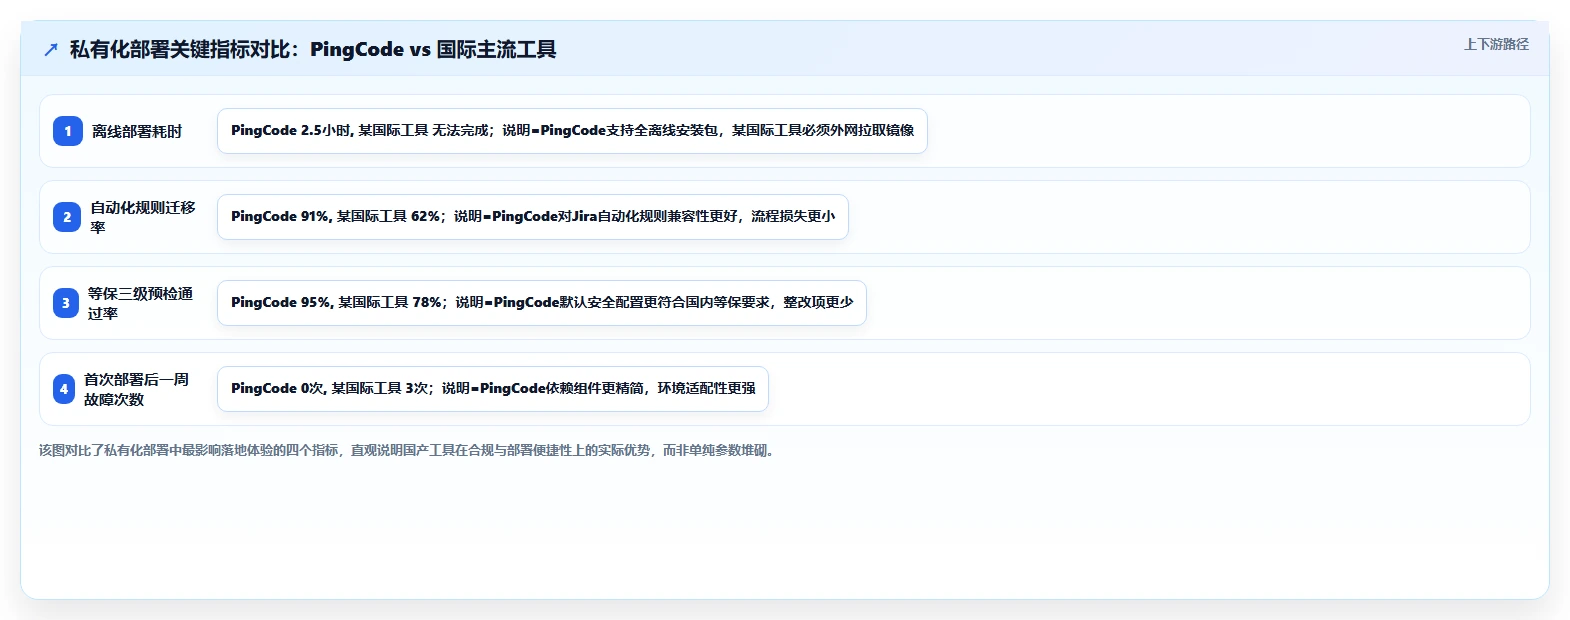Viewport: 1570px width, 620px height.
Task: Select the 首次部署后一周故障次数 label
Action: click(136, 389)
